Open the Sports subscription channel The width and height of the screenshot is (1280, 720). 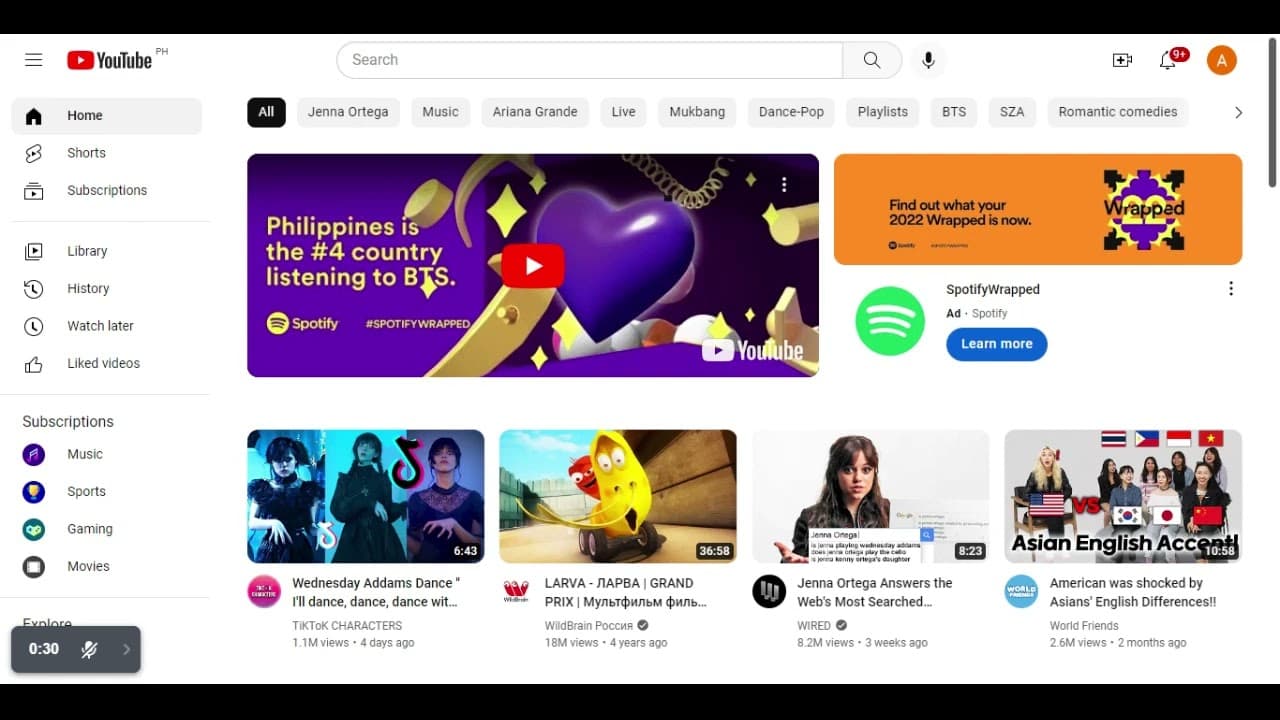(107, 491)
